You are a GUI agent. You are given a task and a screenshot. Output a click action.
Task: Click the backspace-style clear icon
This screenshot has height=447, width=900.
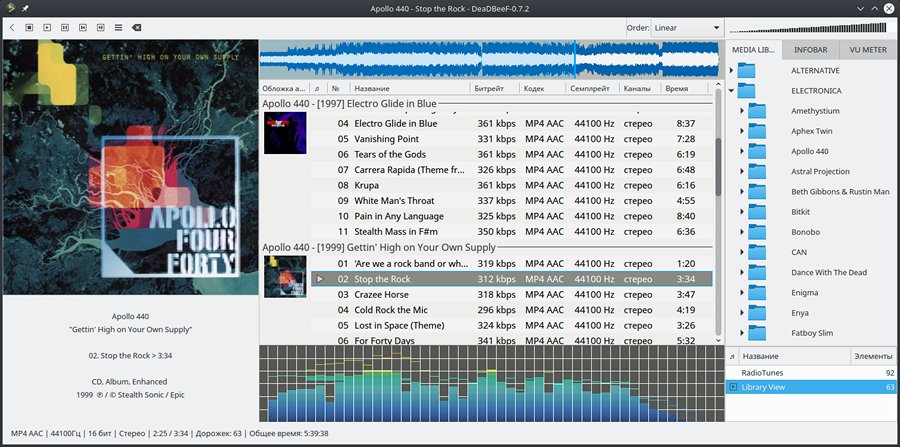(x=136, y=28)
